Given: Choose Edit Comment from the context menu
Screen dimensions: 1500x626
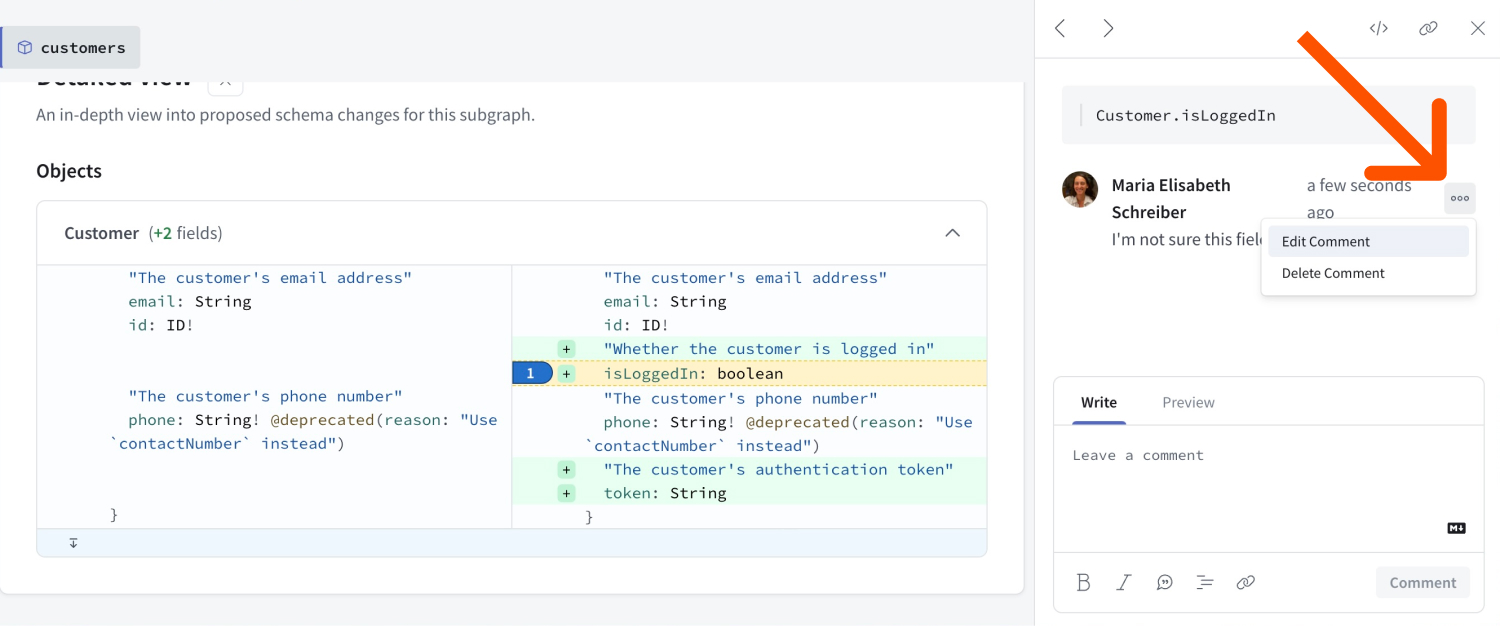Looking at the screenshot, I should [x=1324, y=241].
